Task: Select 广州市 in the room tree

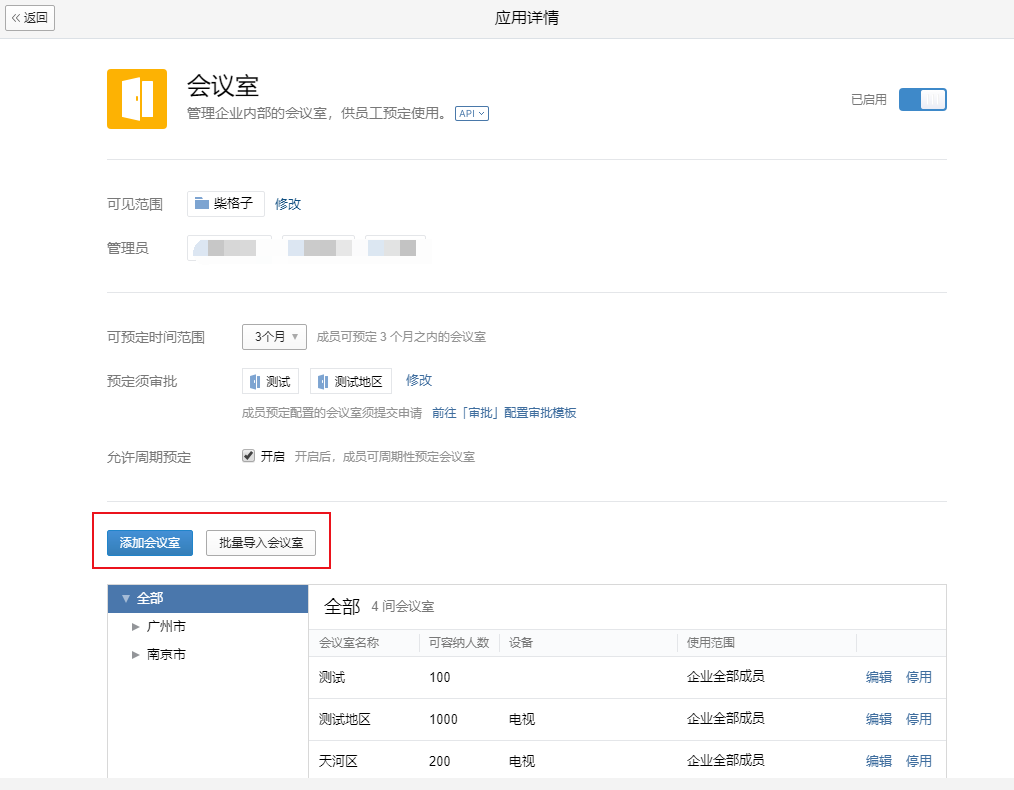Action: [166, 626]
